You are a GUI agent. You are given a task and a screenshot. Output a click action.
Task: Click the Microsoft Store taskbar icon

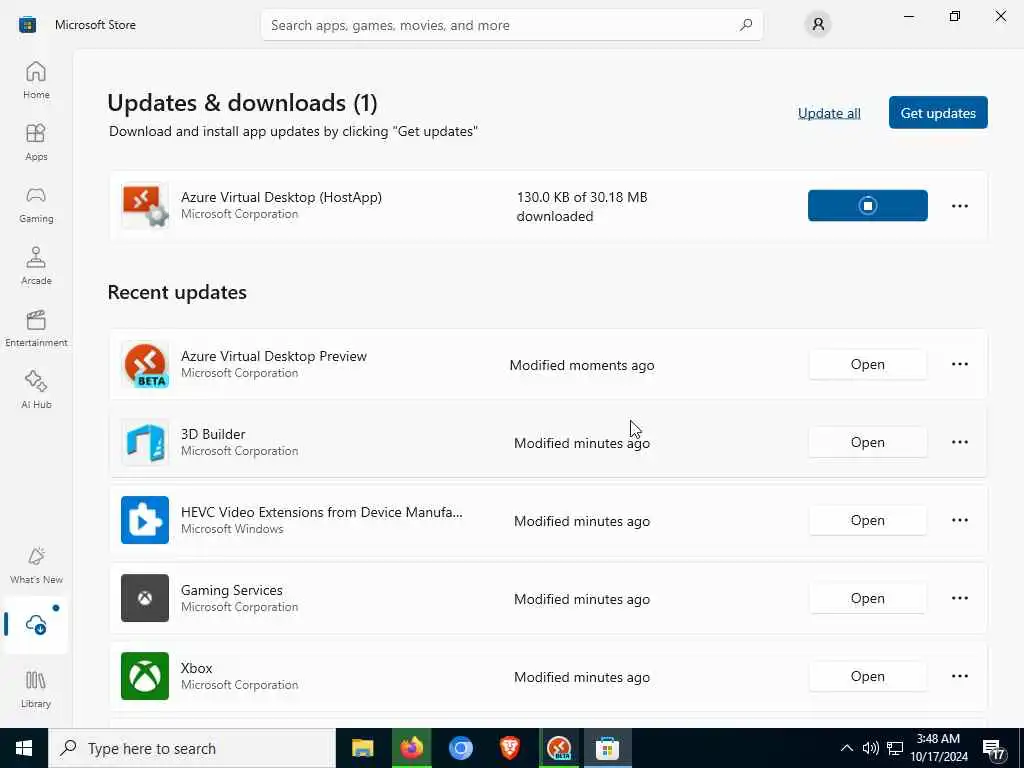607,748
